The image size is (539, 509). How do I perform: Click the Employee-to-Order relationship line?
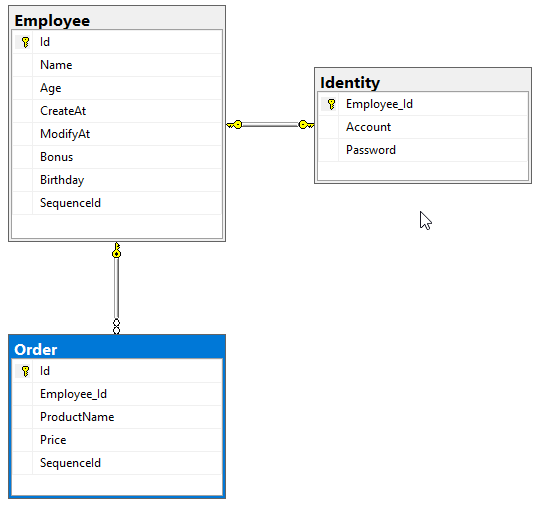117,288
